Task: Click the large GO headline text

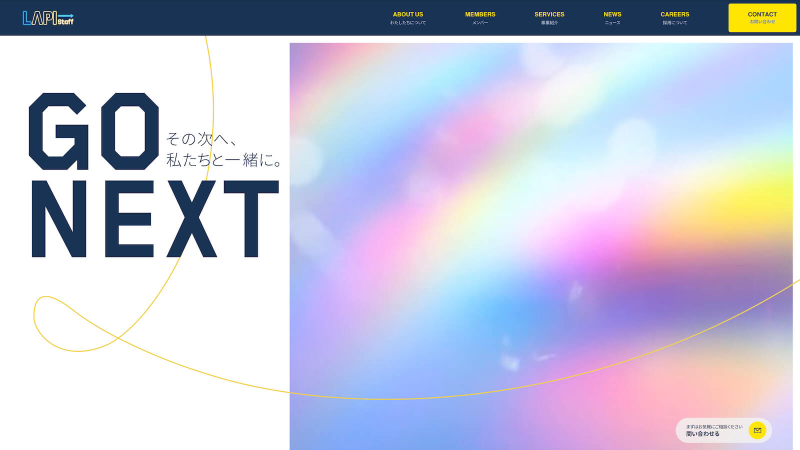Action: 93,132
